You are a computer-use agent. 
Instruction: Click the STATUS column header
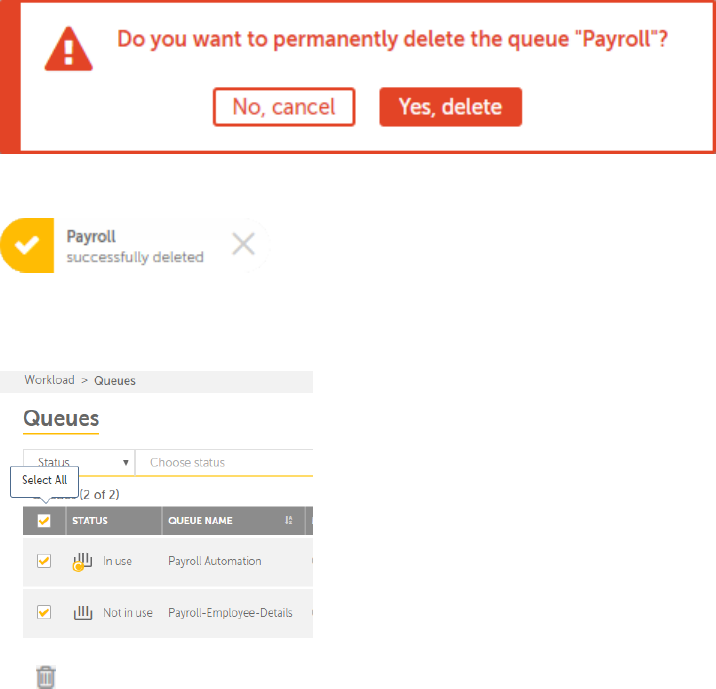(90, 521)
